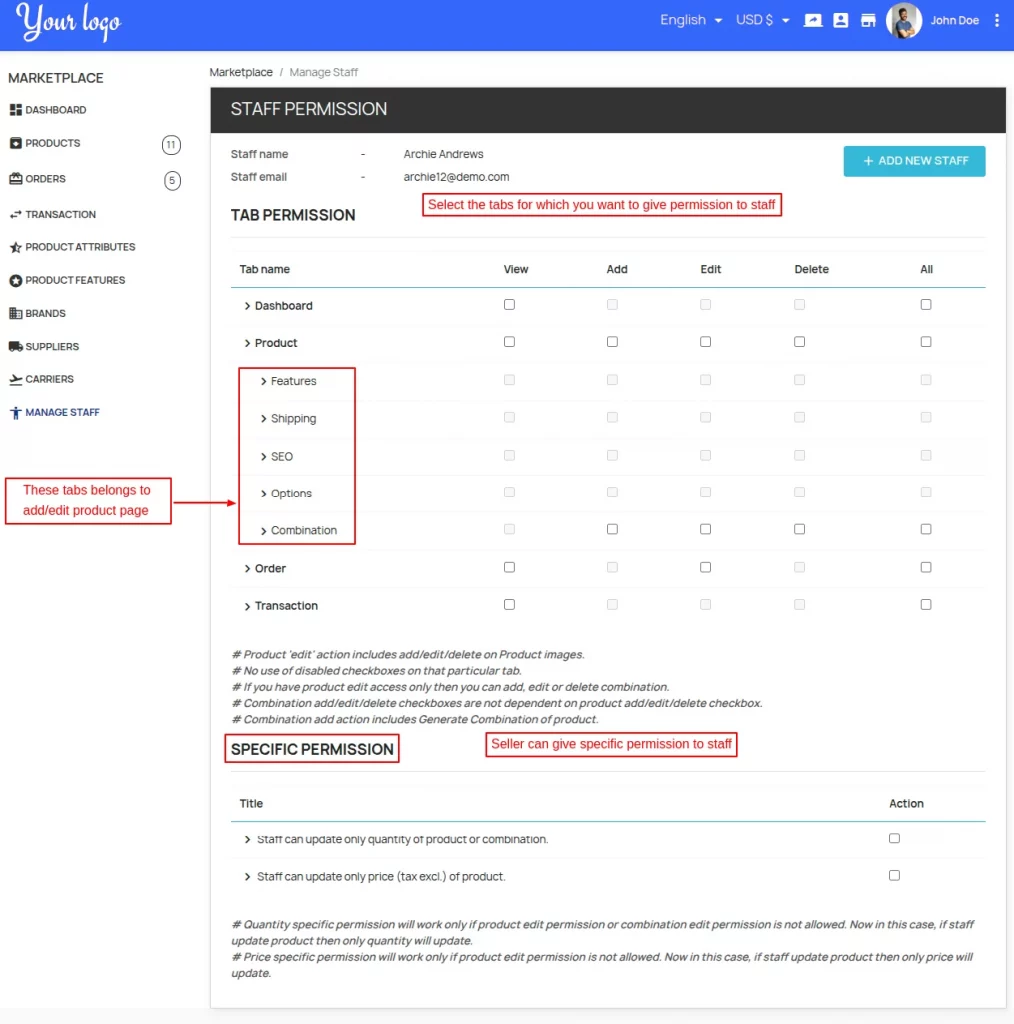
Task: Click the Products box icon in sidebar
Action: tap(16, 143)
